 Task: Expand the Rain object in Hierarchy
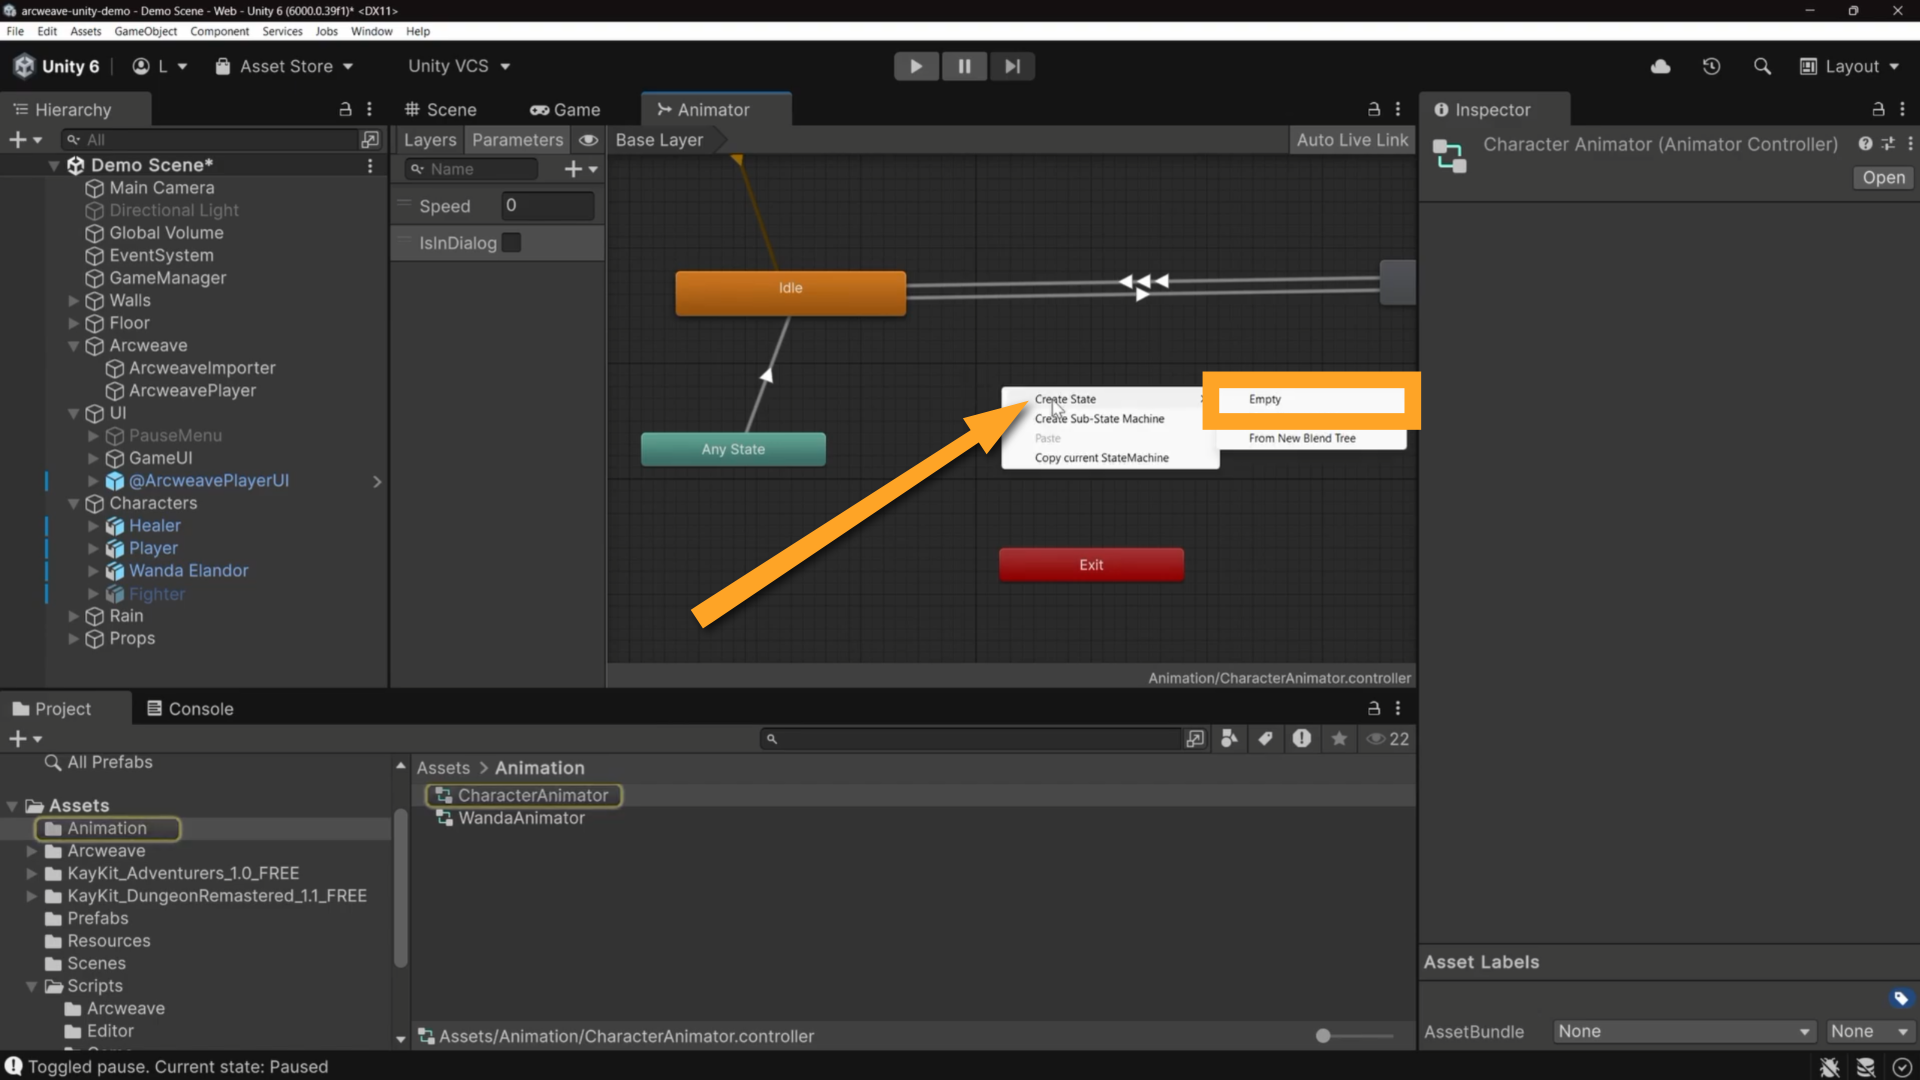tap(73, 616)
